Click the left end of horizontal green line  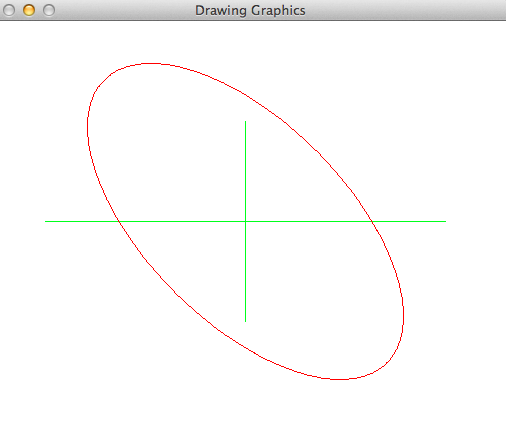[x=46, y=221]
